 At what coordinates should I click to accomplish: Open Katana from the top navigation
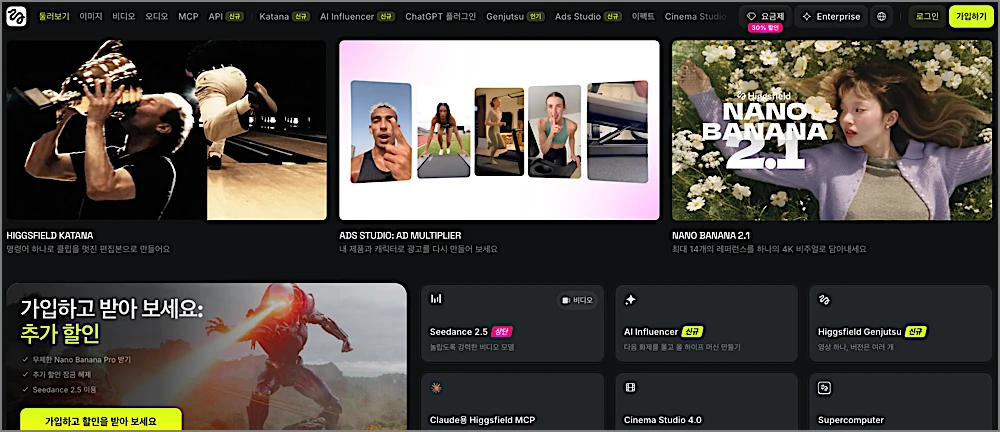tap(284, 17)
